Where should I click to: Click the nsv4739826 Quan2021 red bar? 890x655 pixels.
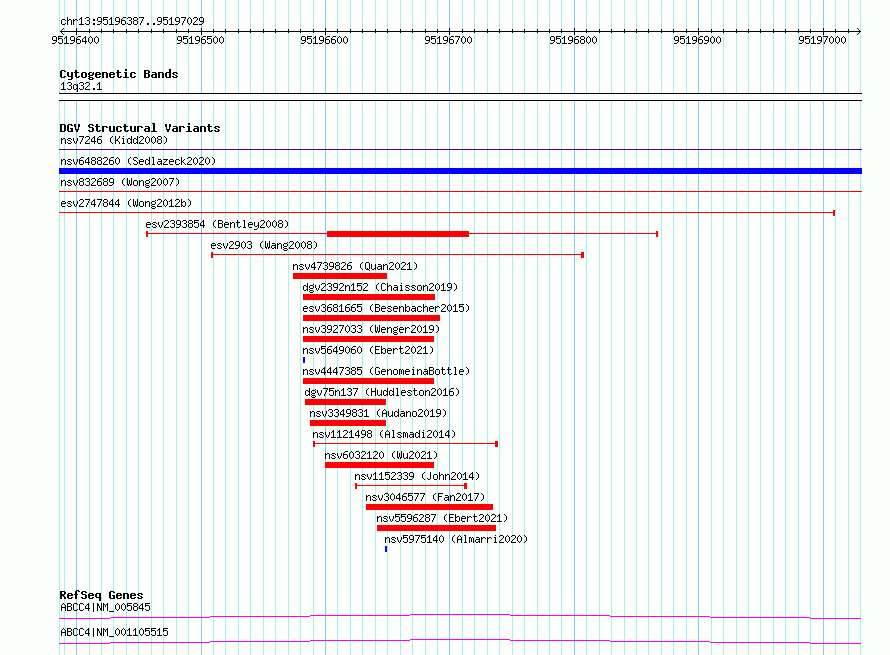tap(340, 276)
